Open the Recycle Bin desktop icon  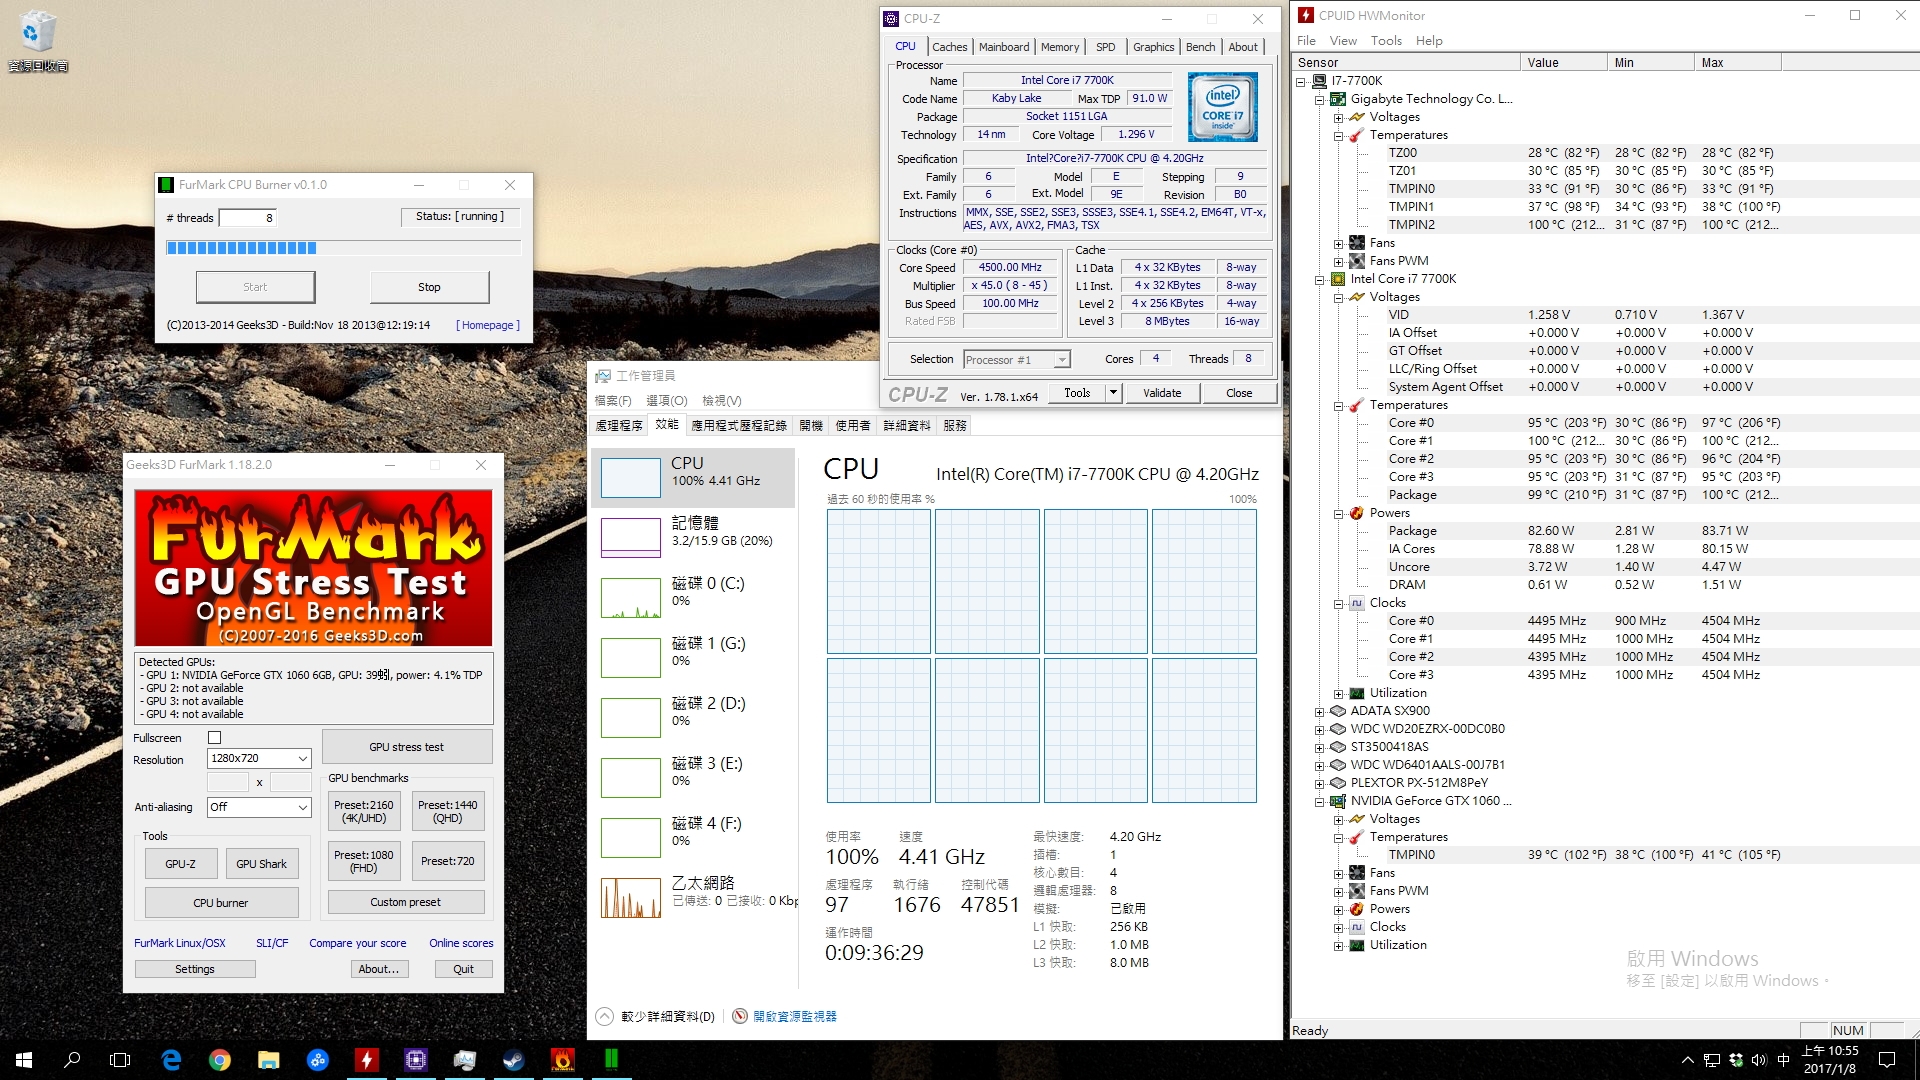coord(37,40)
